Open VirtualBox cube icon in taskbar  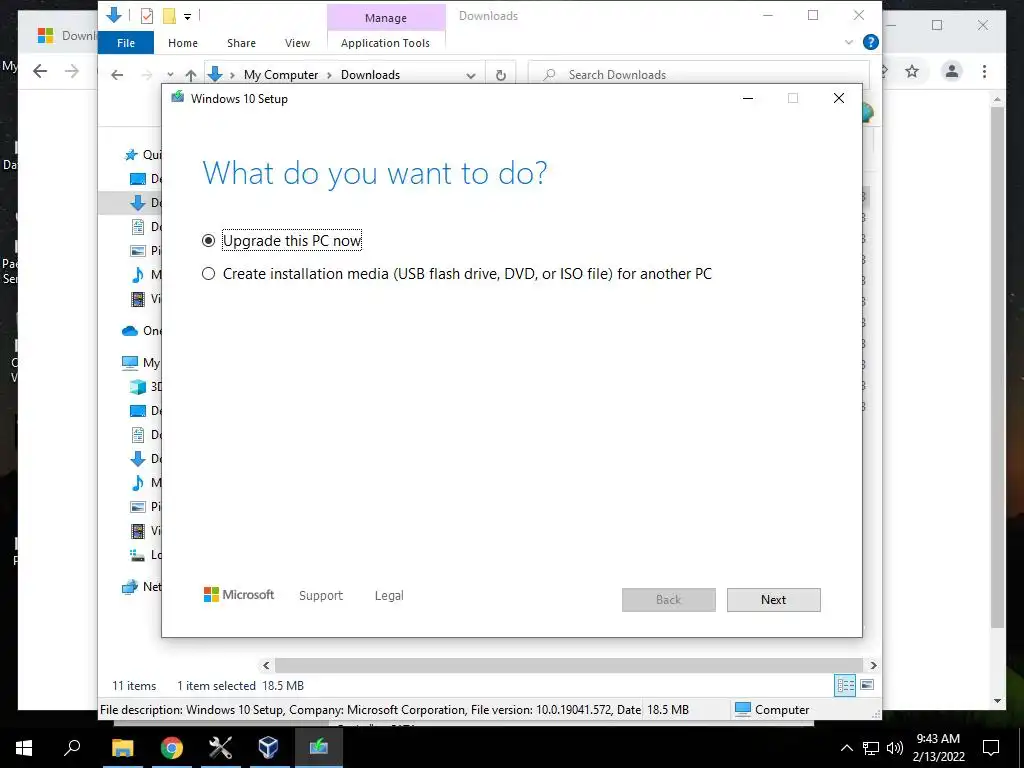pyautogui.click(x=268, y=748)
